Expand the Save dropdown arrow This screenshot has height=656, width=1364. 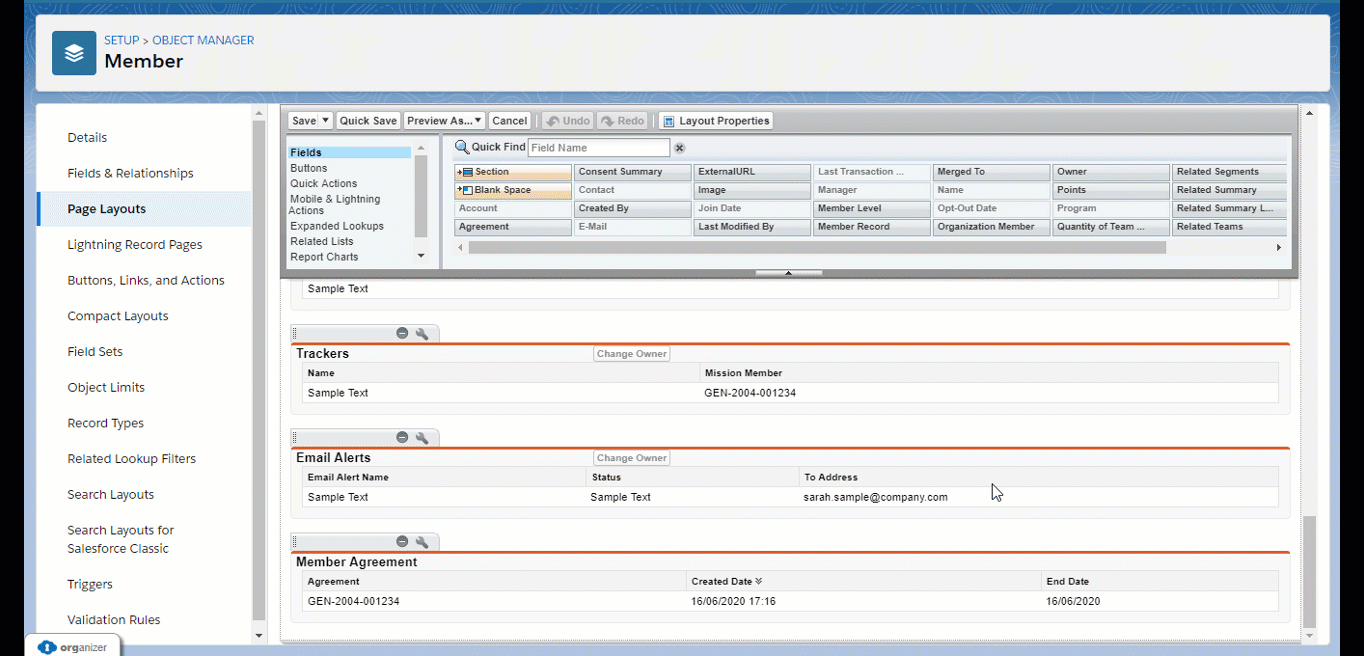click(325, 121)
